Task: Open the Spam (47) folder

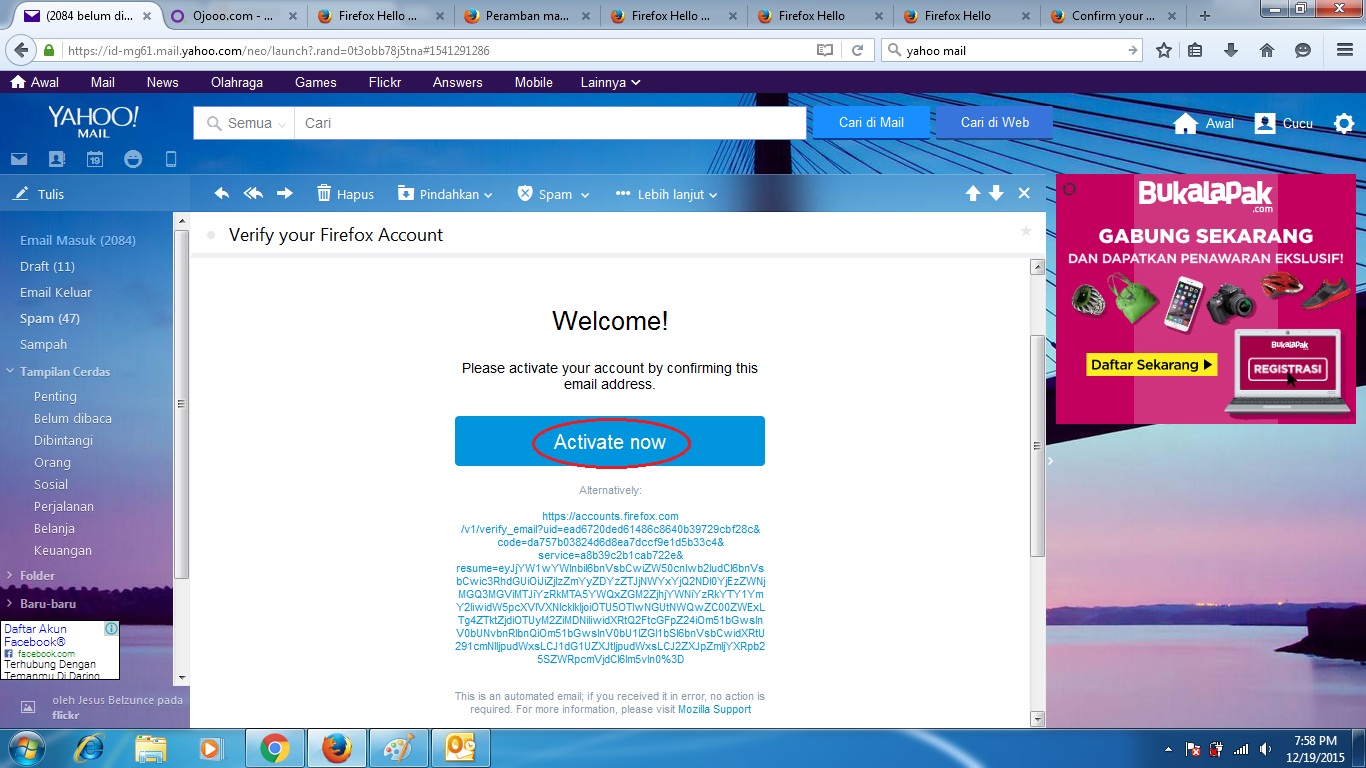Action: 50,318
